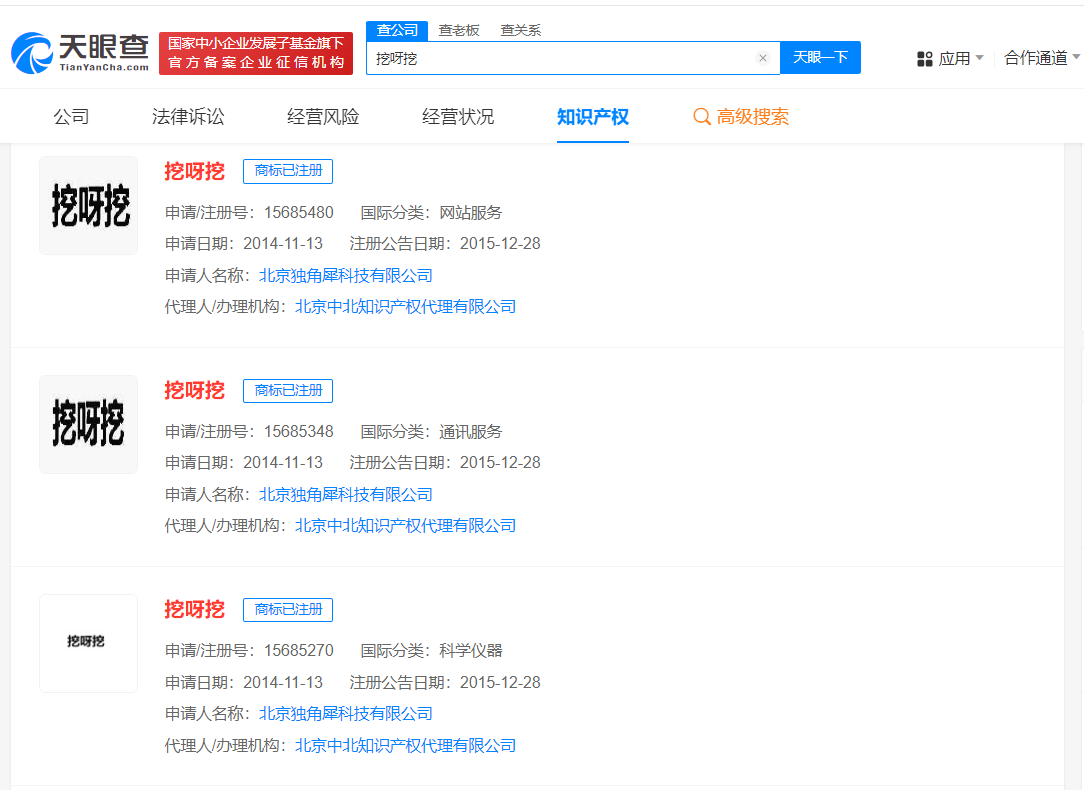Open 北京中北知识产权代理有限公司 in 15685348 entry
This screenshot has height=790, width=1084.
406,526
